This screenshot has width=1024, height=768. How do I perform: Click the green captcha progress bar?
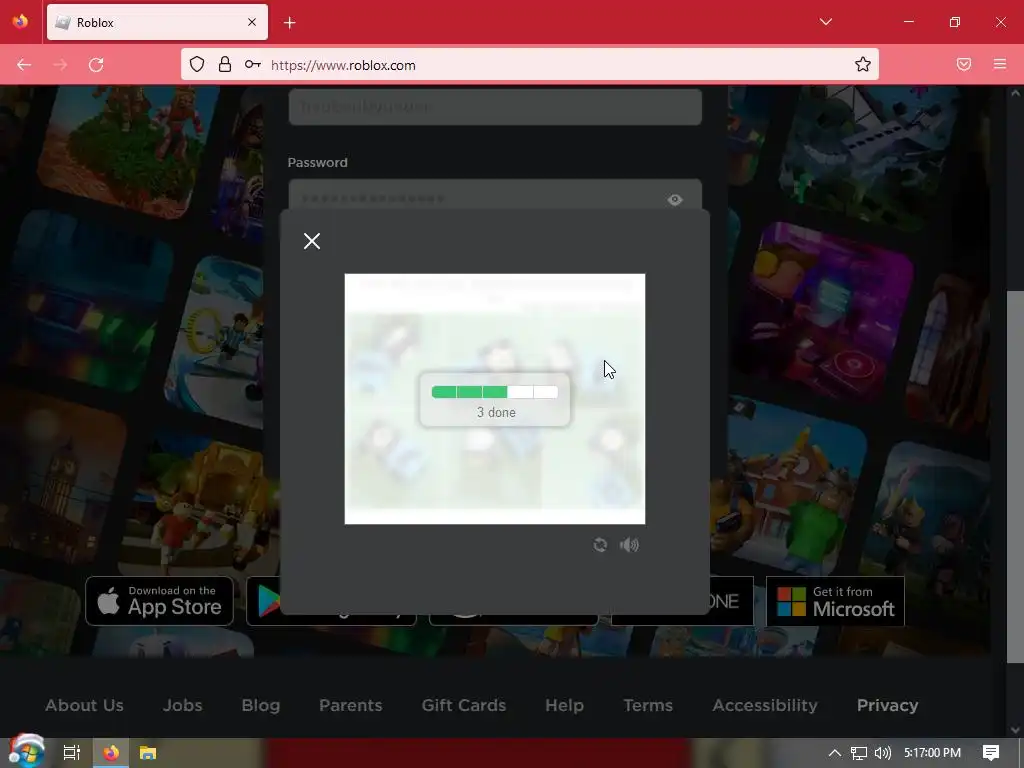pos(495,392)
